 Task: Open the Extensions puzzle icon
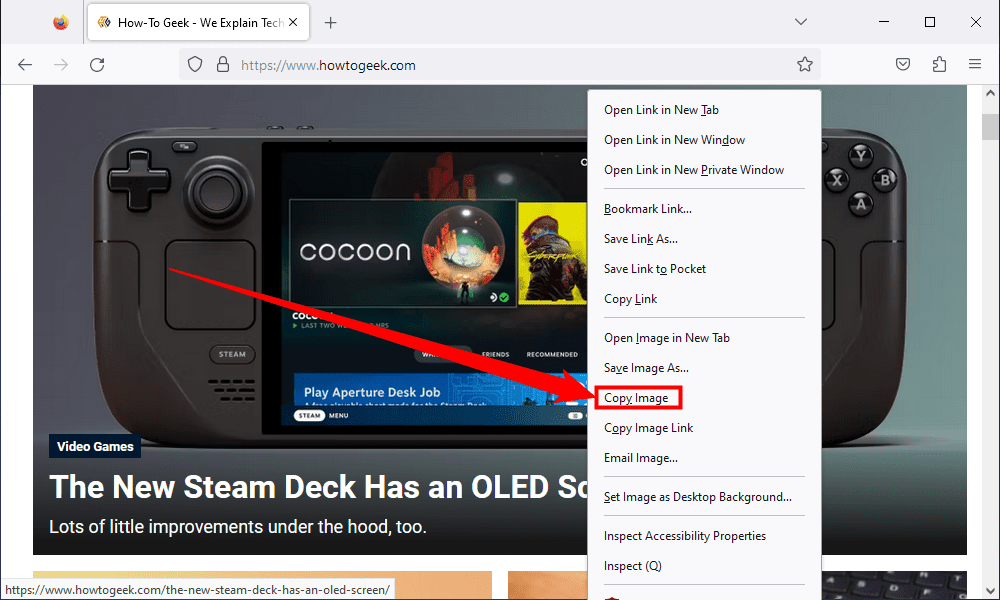[x=939, y=65]
